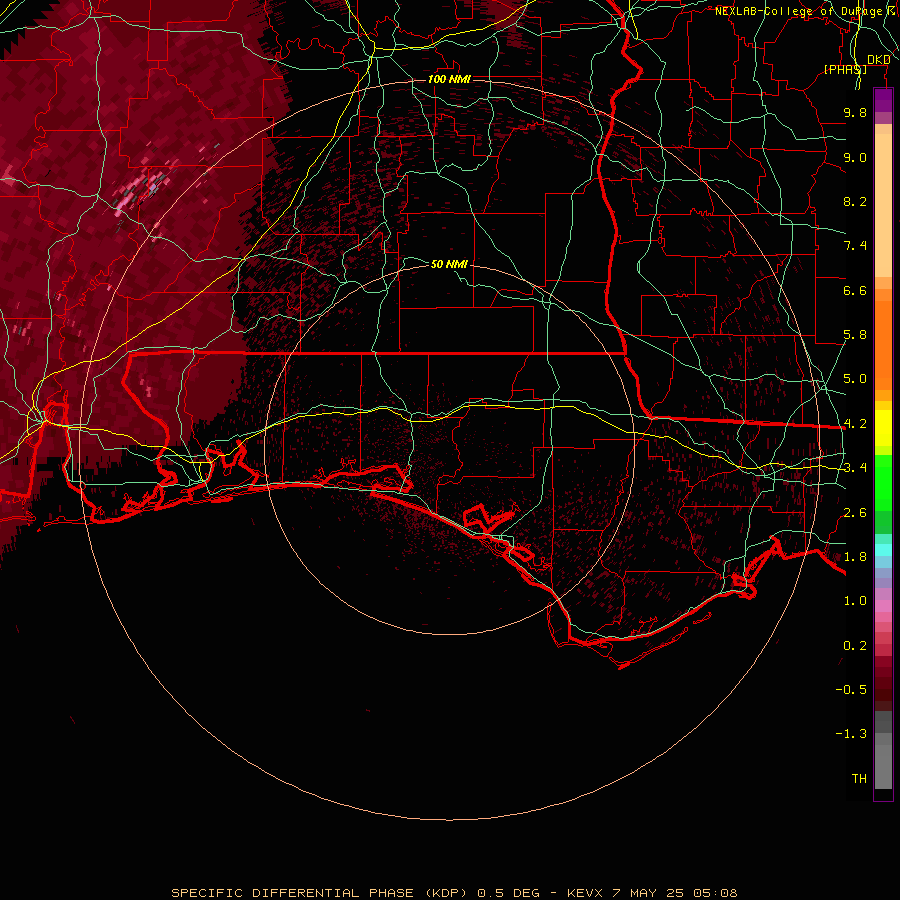Image resolution: width=900 pixels, height=900 pixels.
Task: Click the product title caption at the bottom
Action: [454, 893]
